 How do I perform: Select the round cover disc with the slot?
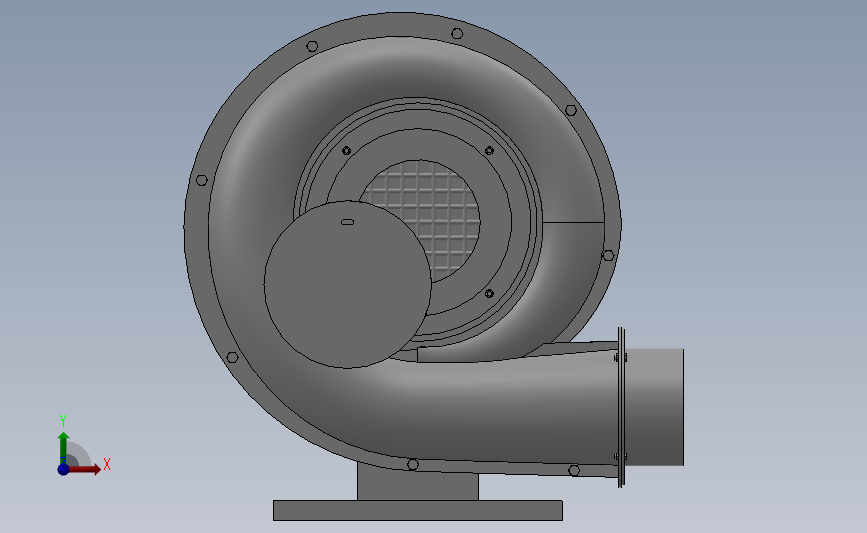348,284
